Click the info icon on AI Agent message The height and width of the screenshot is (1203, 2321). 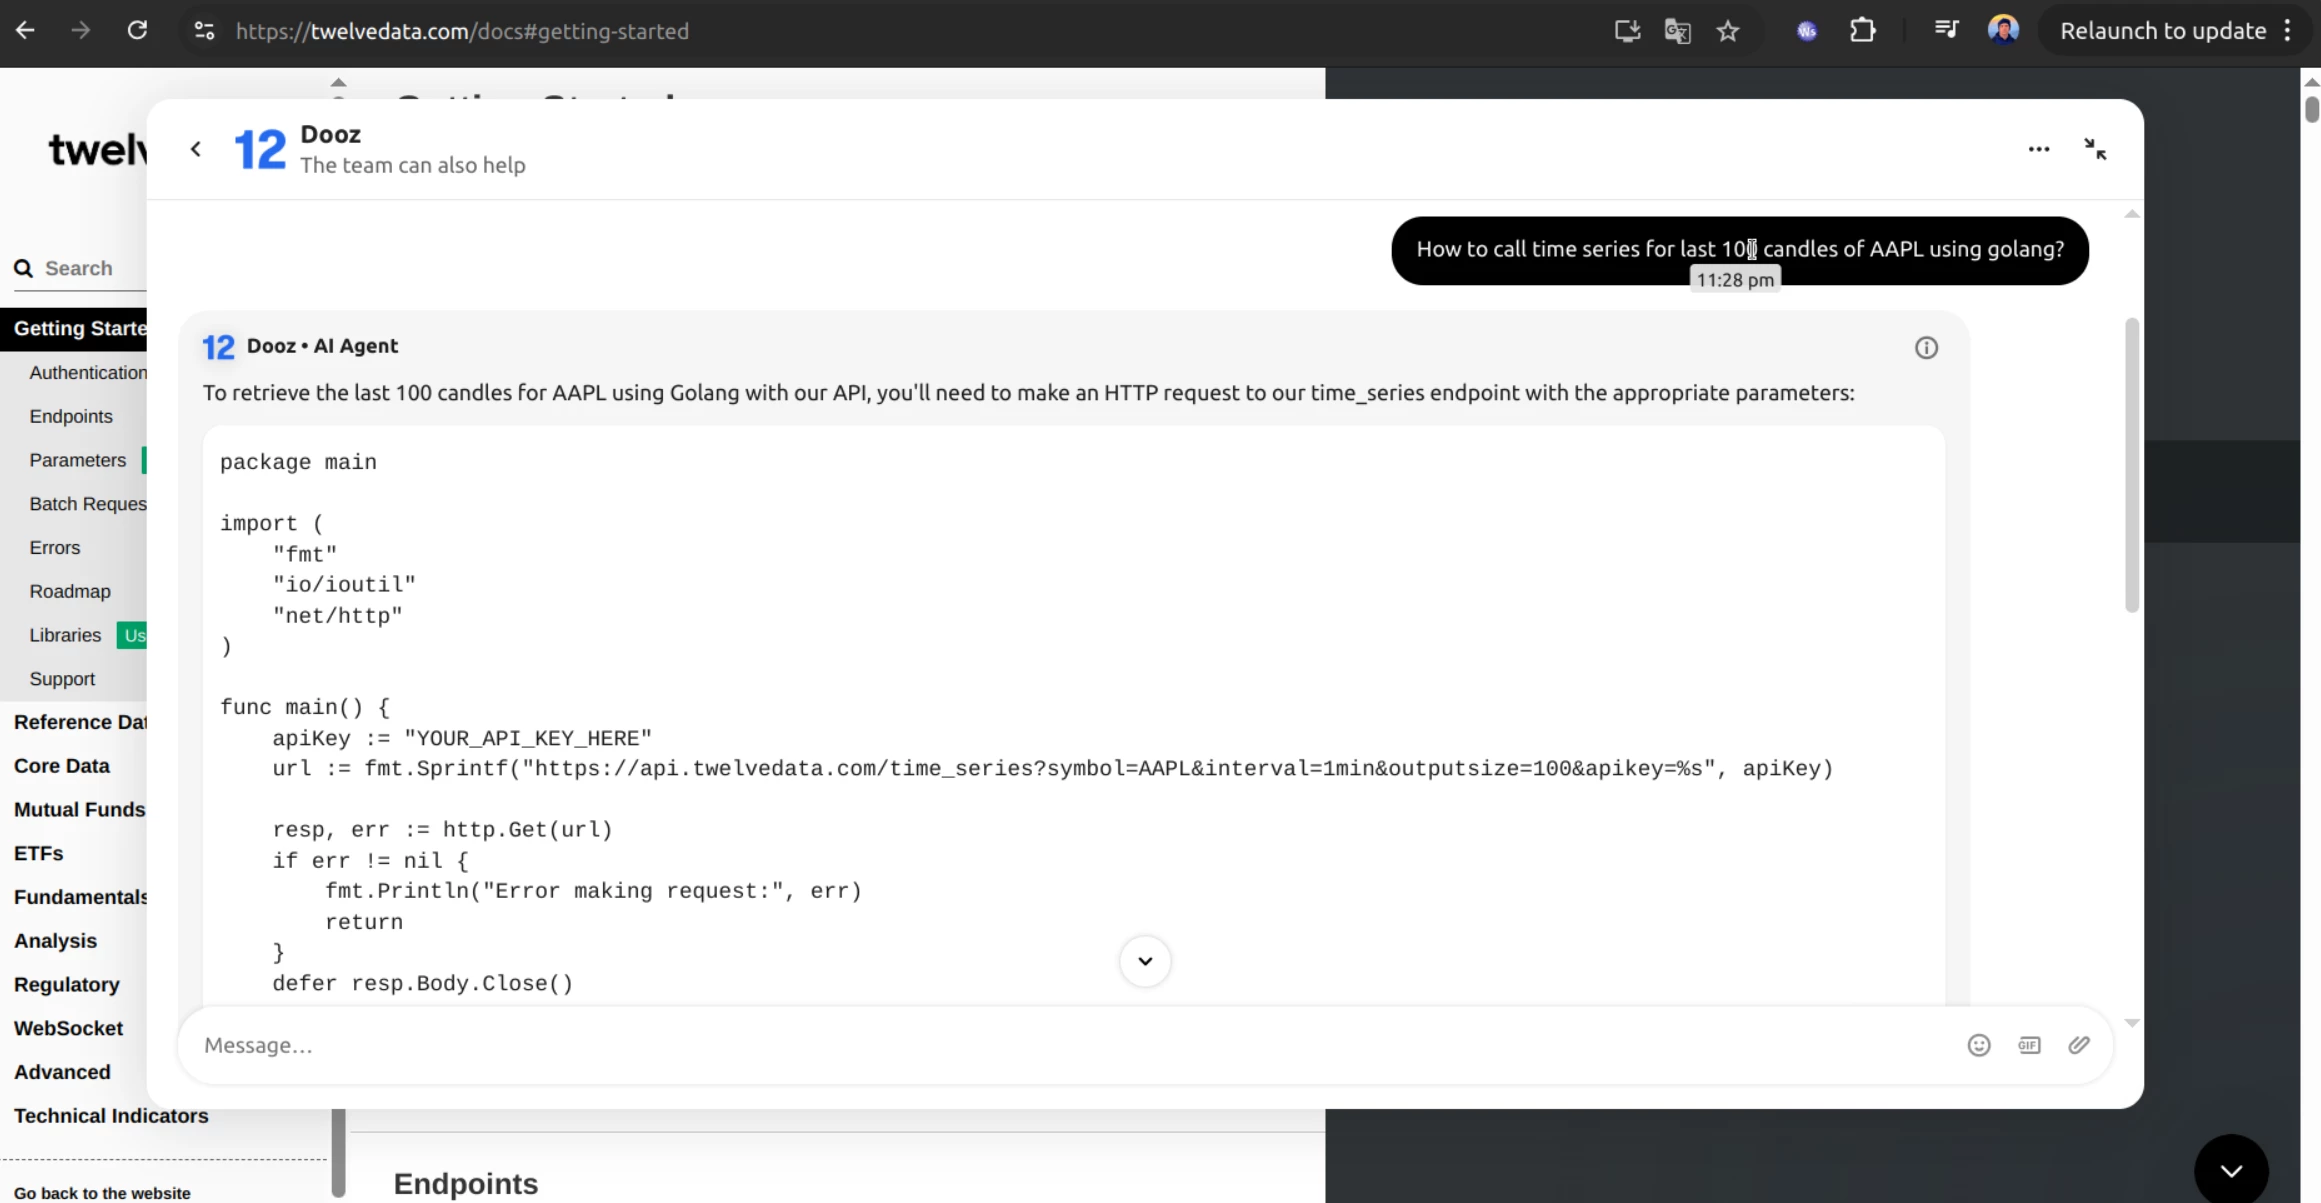1926,348
